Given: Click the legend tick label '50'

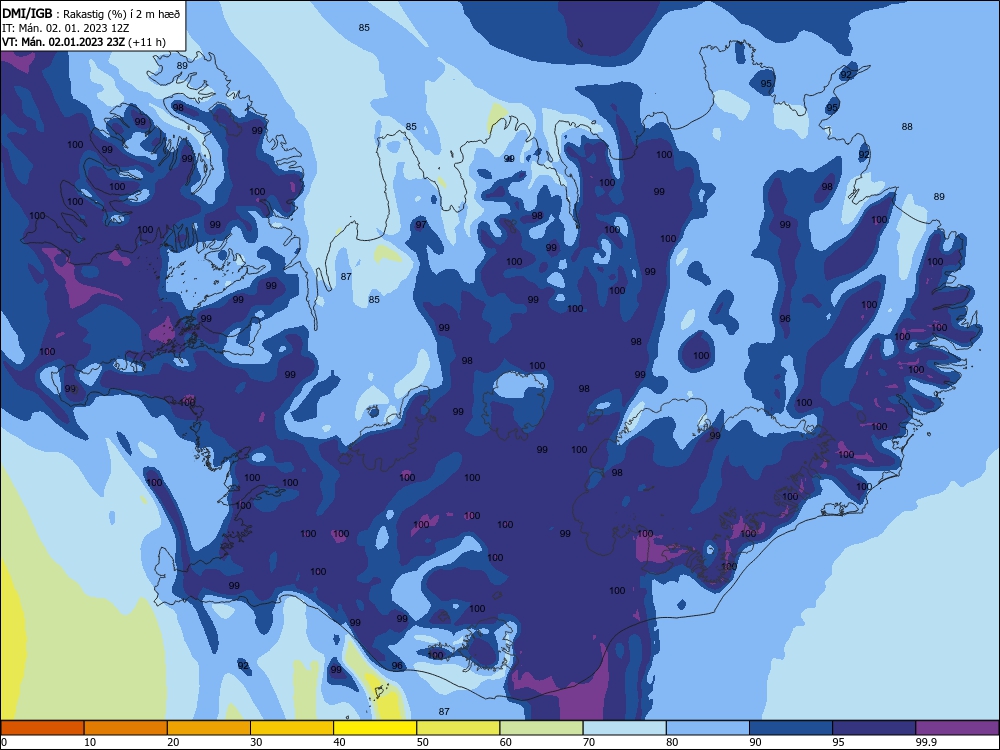Looking at the screenshot, I should tap(423, 742).
